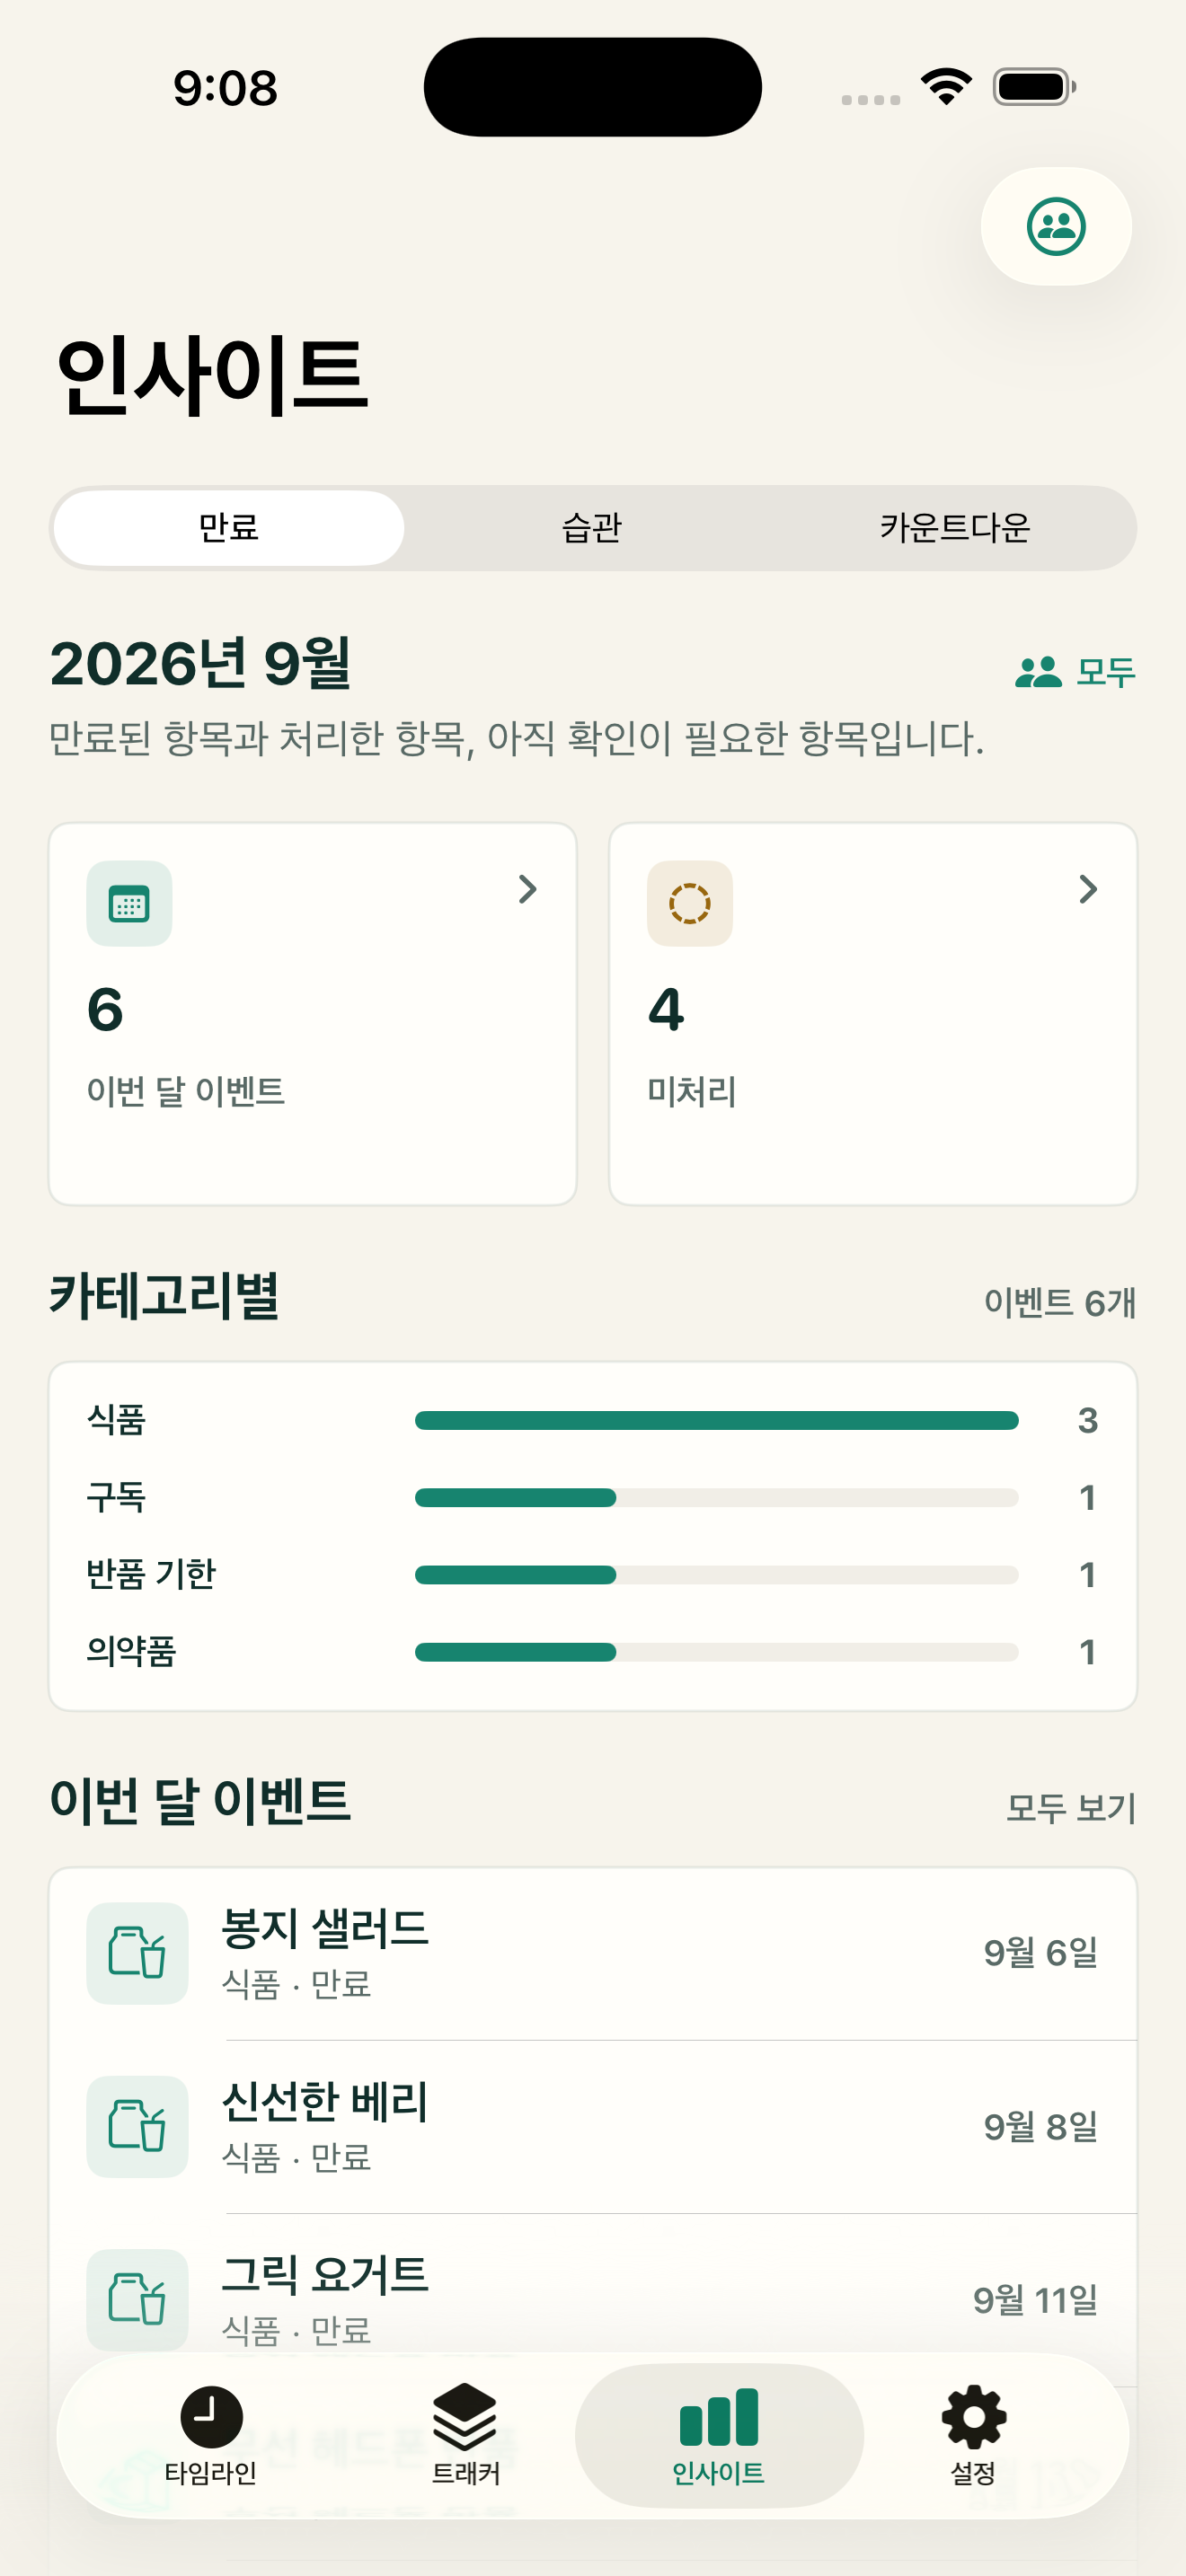Expand 이번 달 이벤트 card chevron

[527, 889]
